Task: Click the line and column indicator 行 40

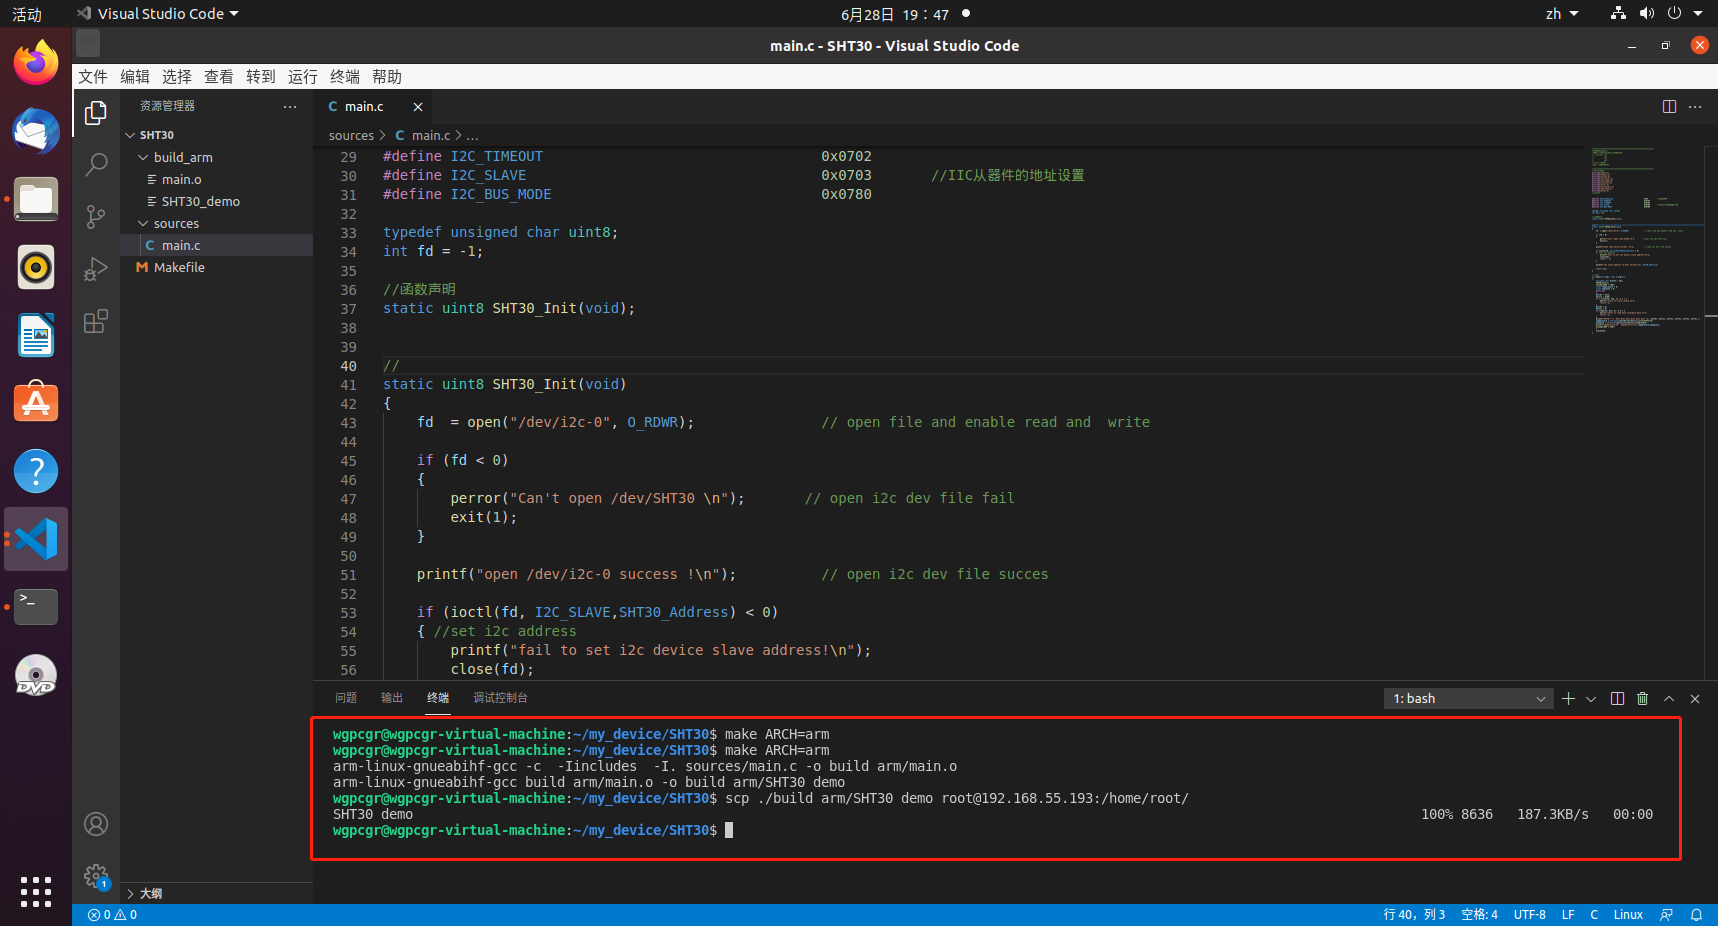Action: pos(1414,915)
